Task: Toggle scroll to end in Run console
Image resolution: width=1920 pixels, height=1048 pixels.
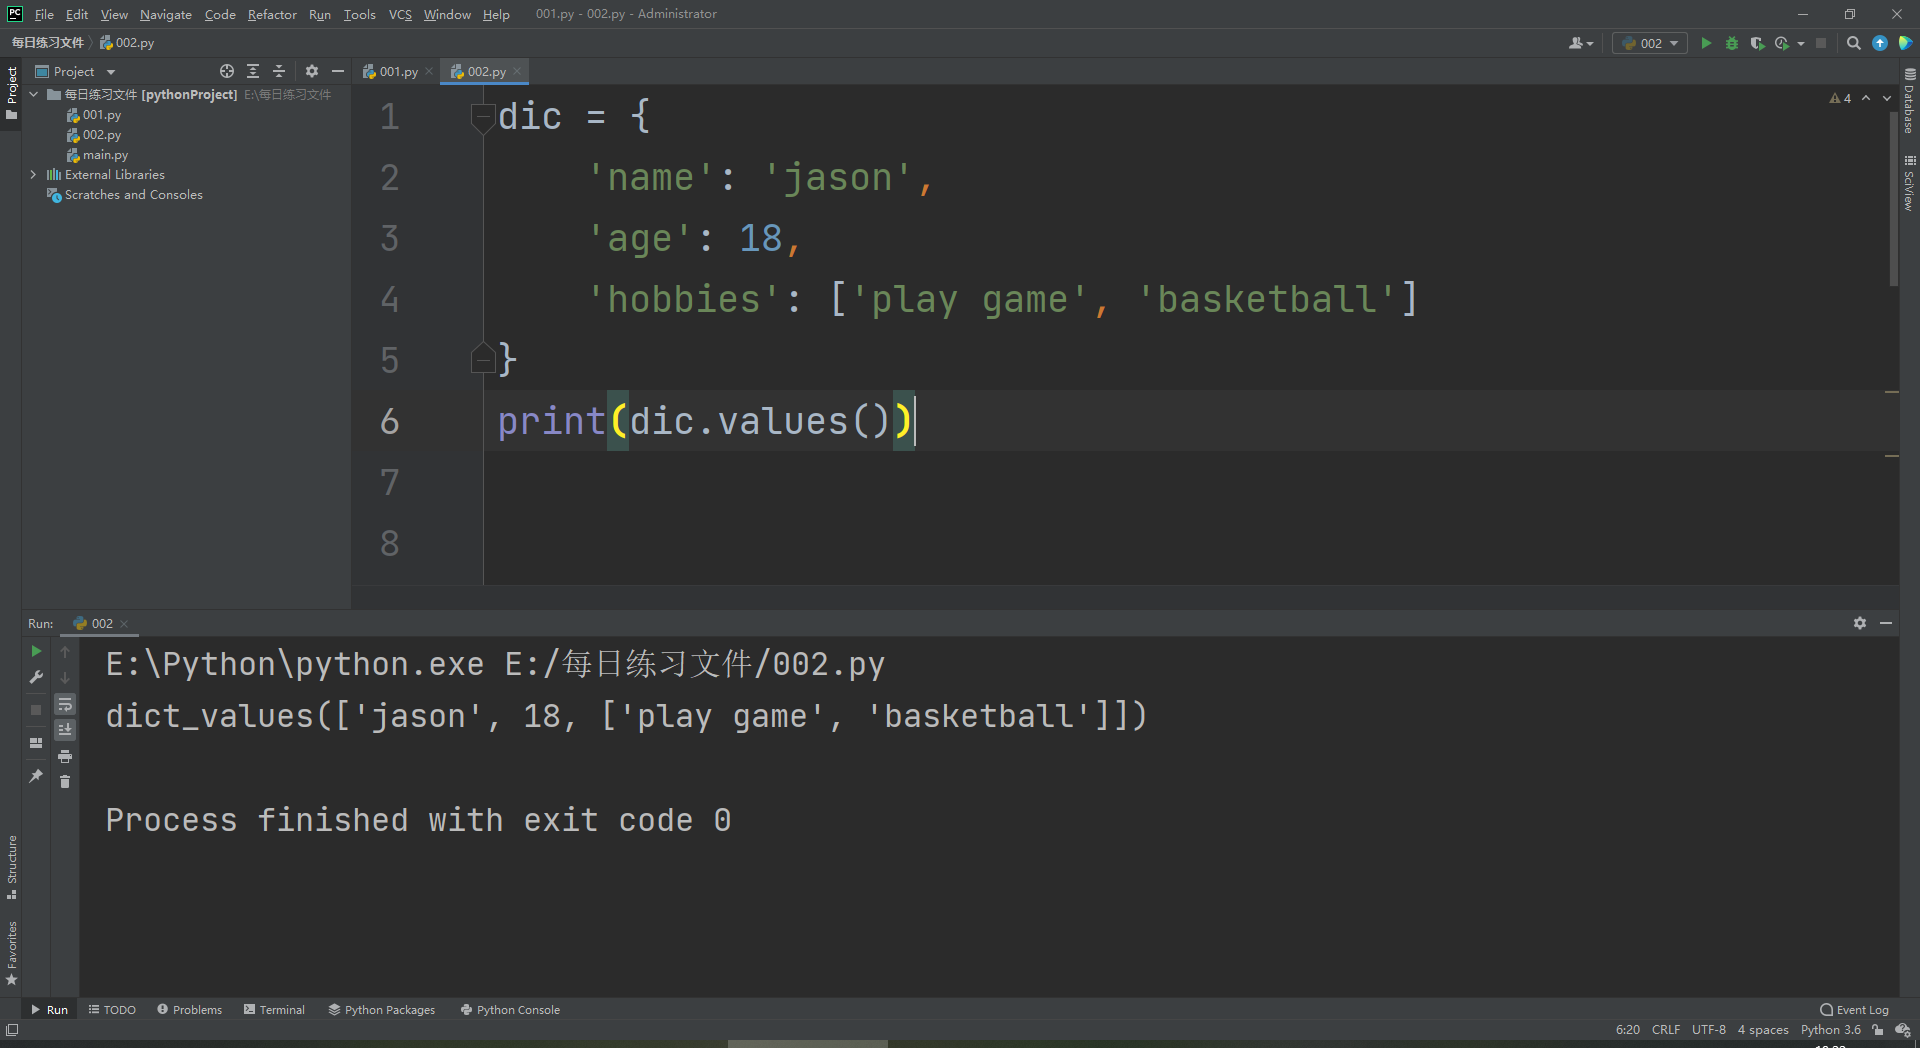Action: (65, 730)
